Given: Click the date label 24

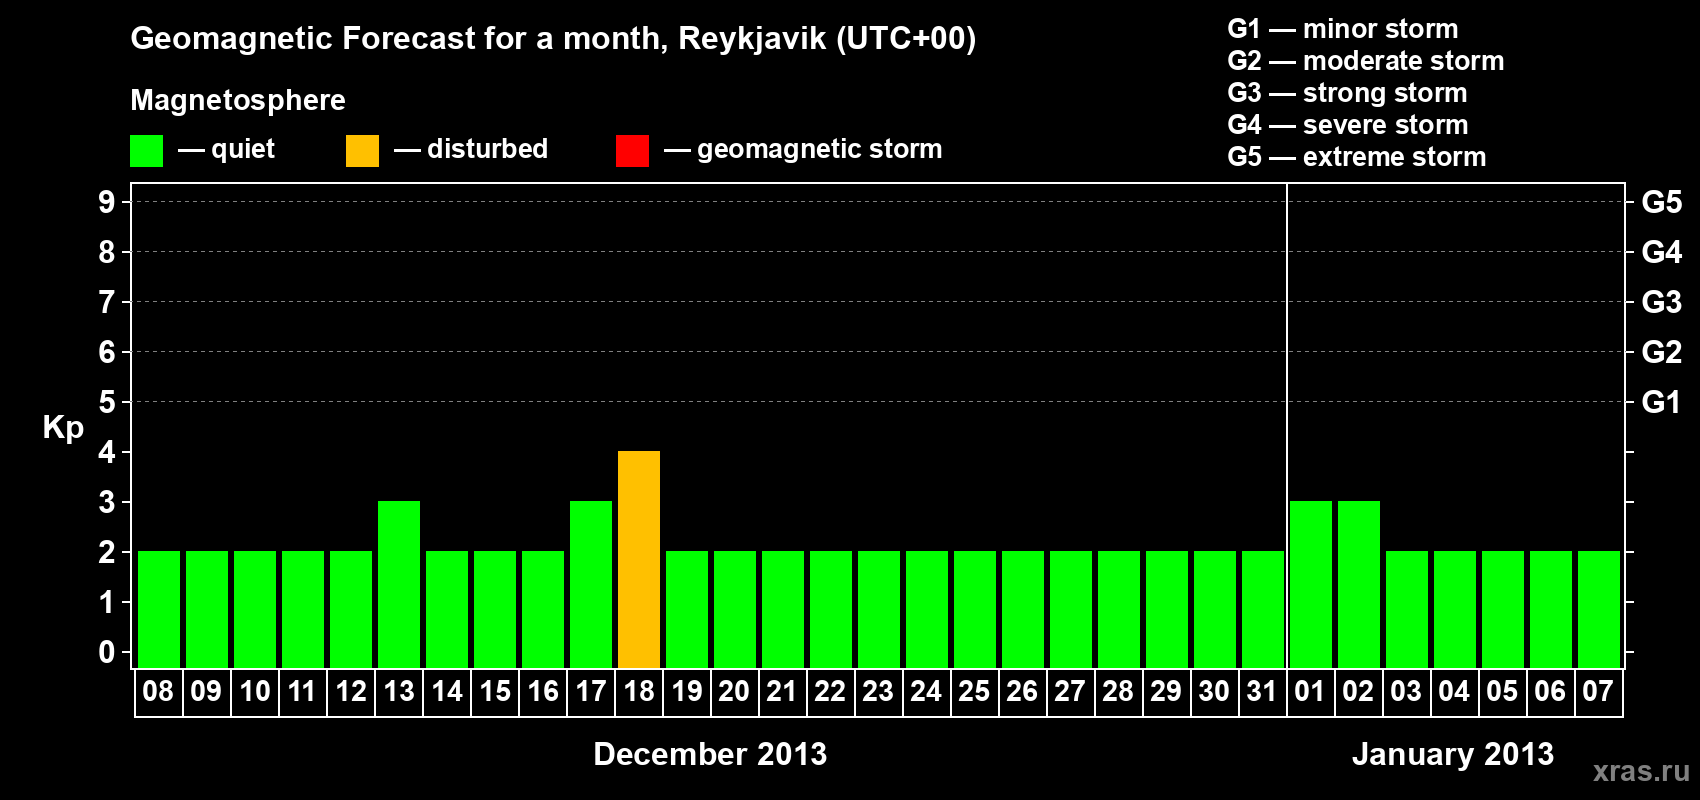Looking at the screenshot, I should click(926, 691).
